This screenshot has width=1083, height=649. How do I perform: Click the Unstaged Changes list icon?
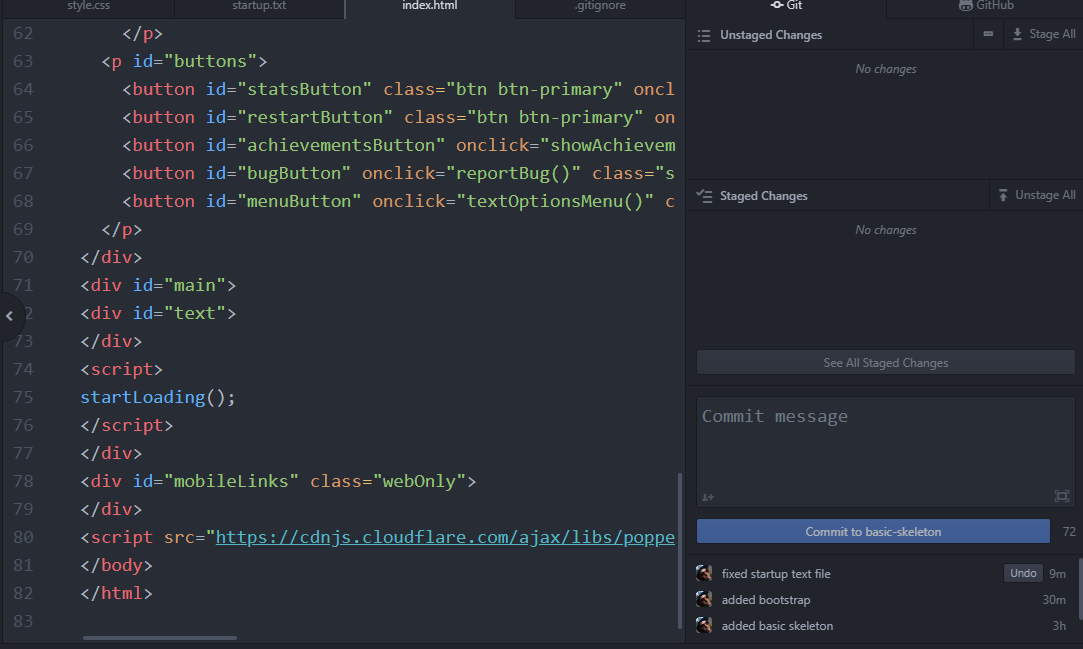(x=704, y=35)
